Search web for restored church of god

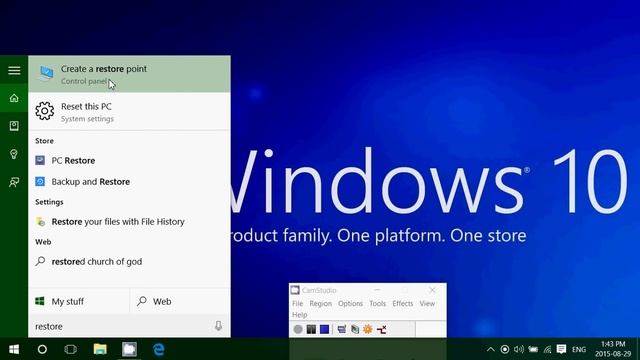click(x=129, y=262)
